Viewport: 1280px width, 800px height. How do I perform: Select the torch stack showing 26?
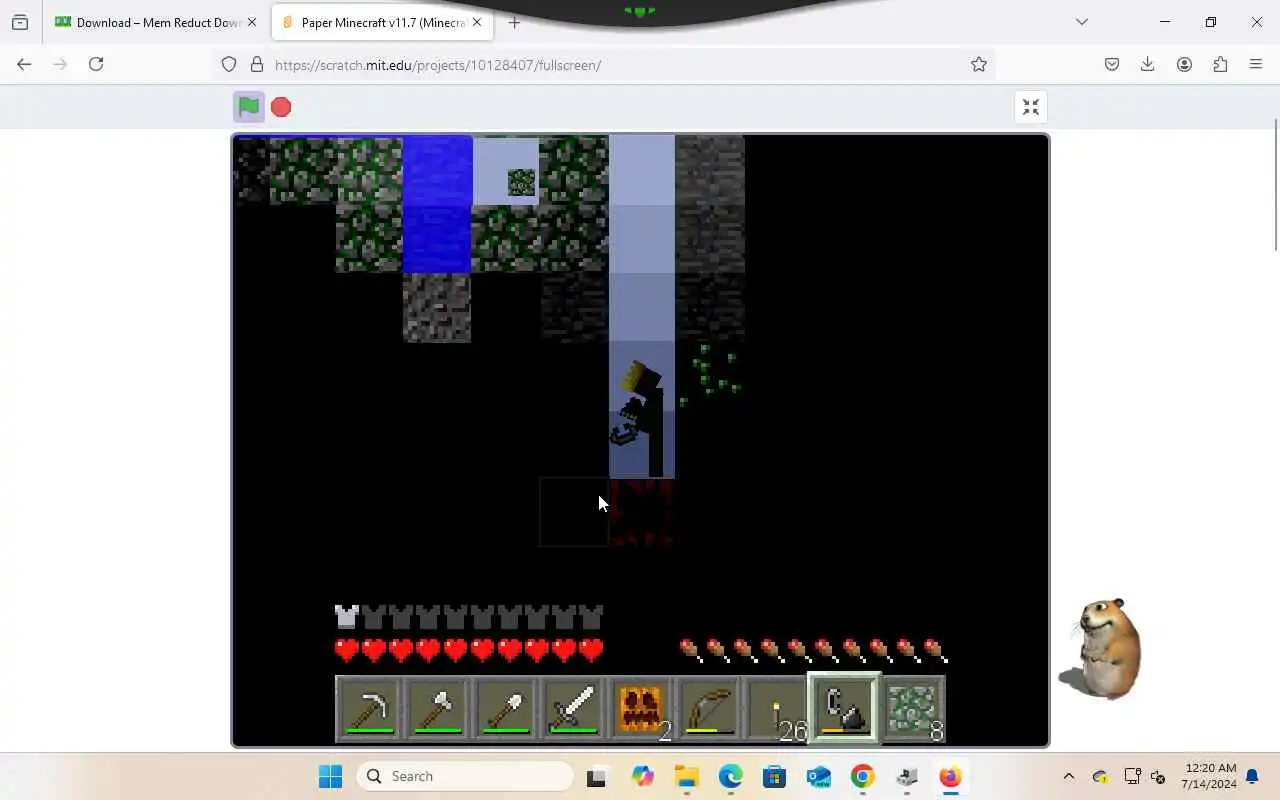click(x=777, y=709)
